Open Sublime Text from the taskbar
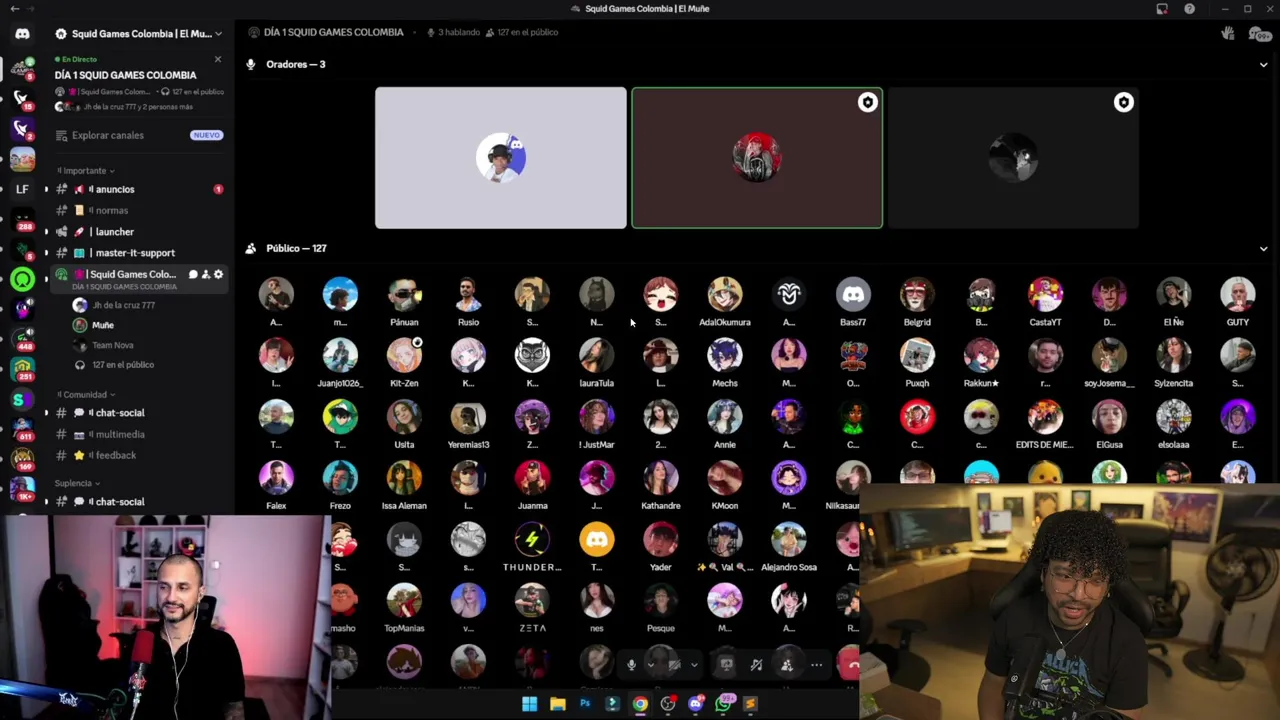This screenshot has width=1280, height=720. 750,704
